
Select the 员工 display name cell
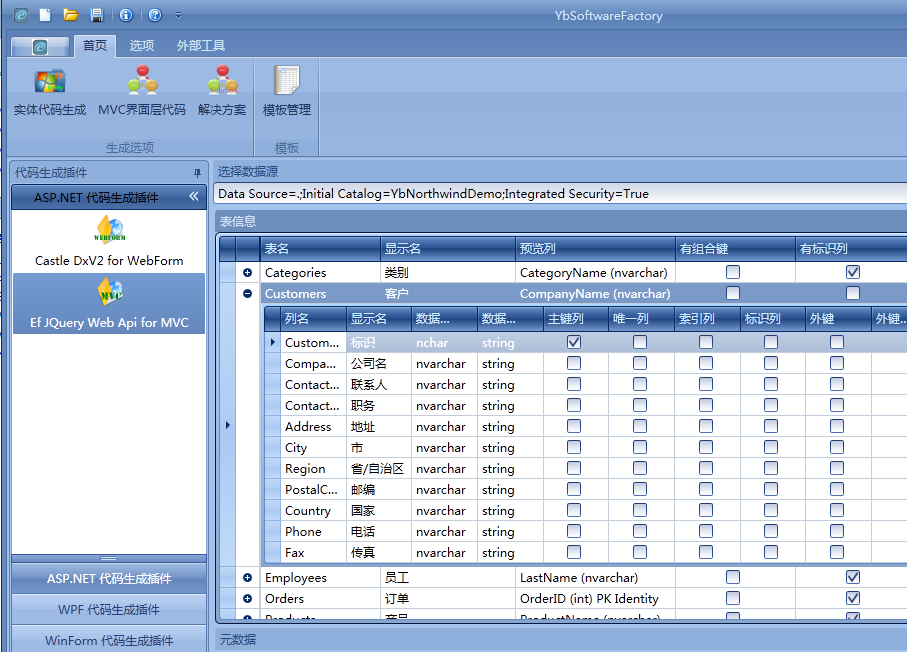(x=448, y=577)
